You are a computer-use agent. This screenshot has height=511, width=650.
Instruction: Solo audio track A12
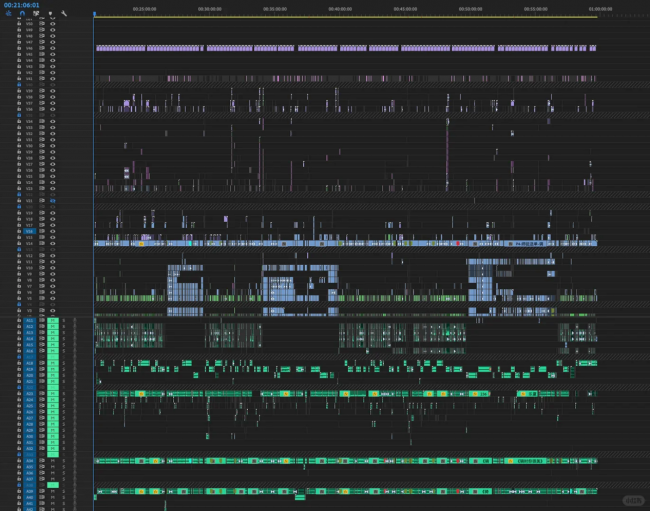tap(65, 327)
